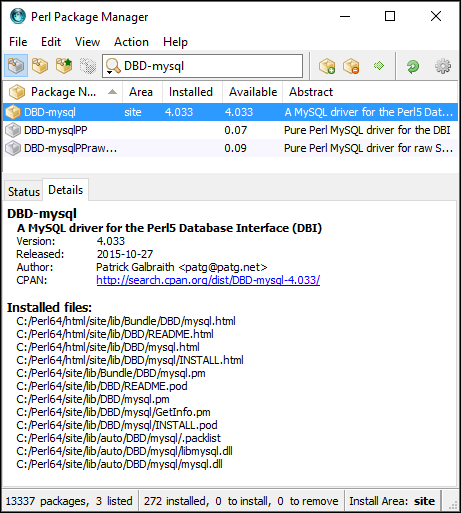
Task: Mark package for remove icon
Action: (x=351, y=66)
